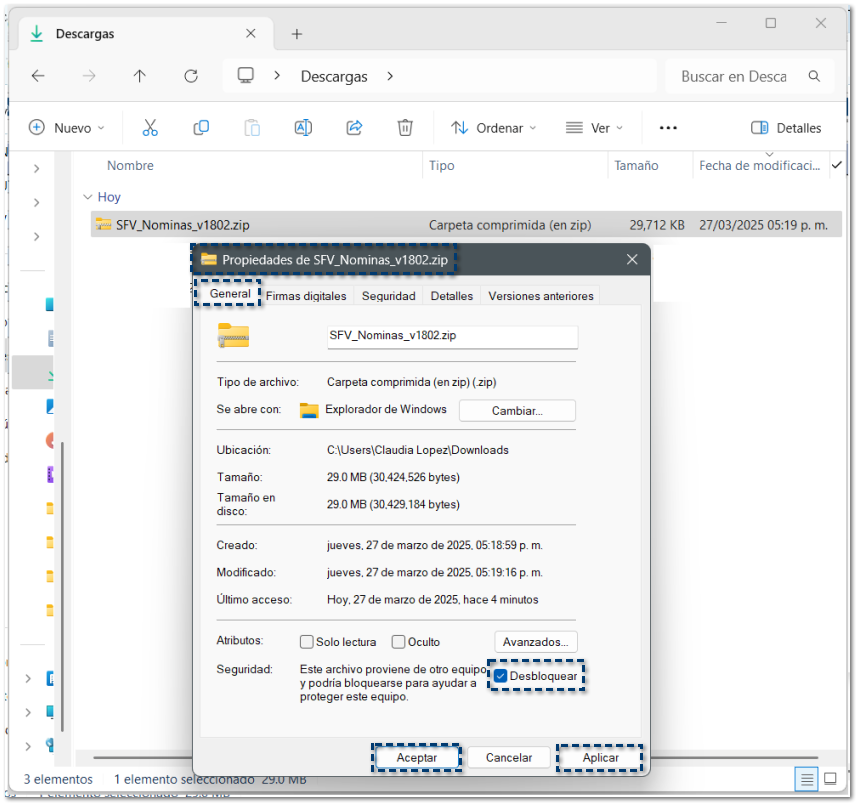Click the filename field in properties
Screen dimensions: 859x806
[451, 337]
